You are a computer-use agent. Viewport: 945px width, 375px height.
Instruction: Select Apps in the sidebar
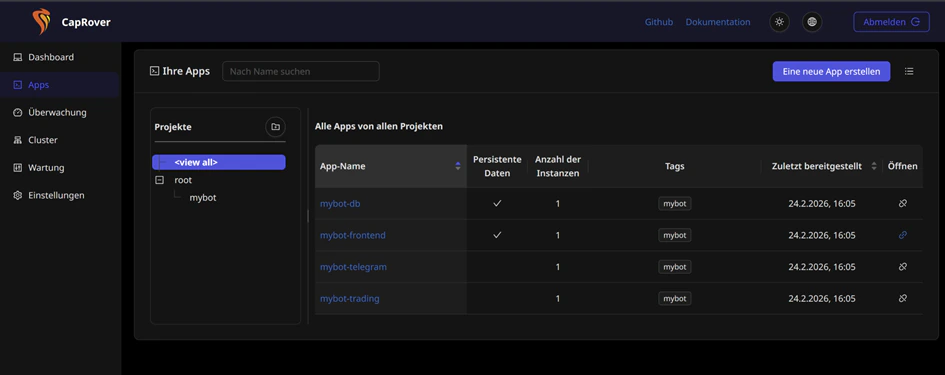click(x=60, y=85)
